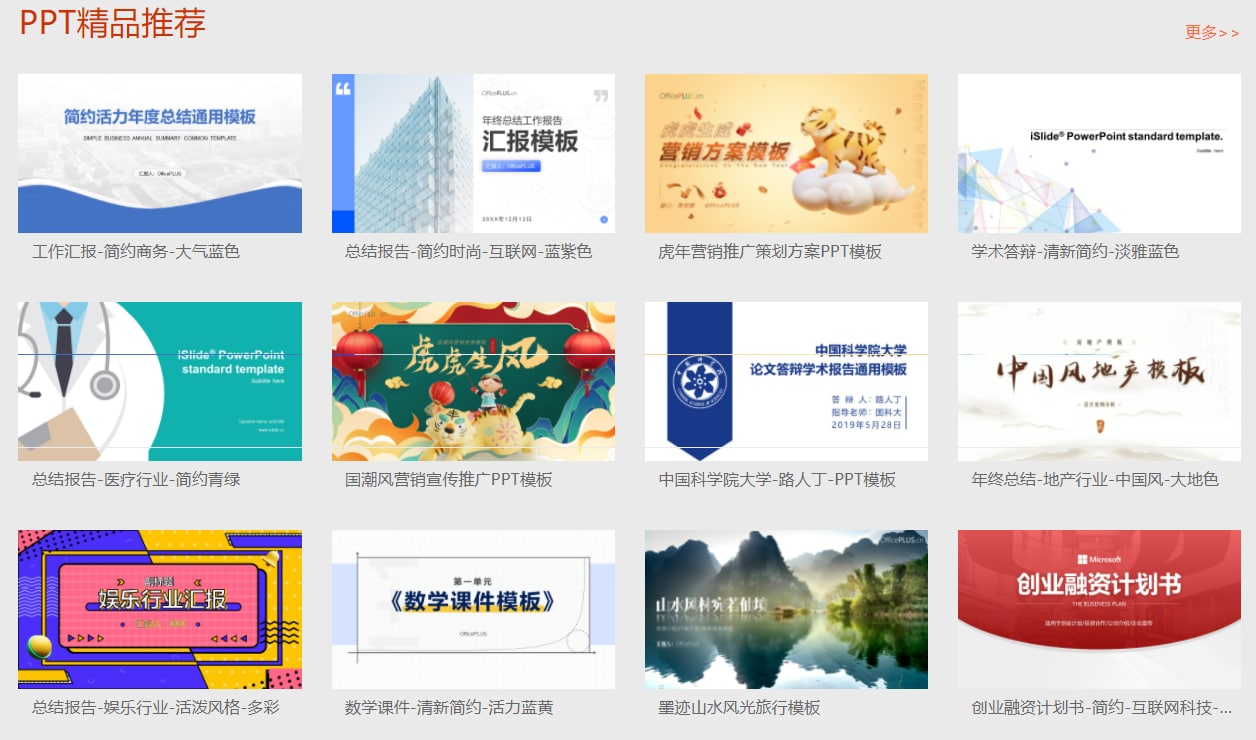Open the teal medical industry template thumbnail
Viewport: 1256px width, 740px height.
(x=159, y=381)
